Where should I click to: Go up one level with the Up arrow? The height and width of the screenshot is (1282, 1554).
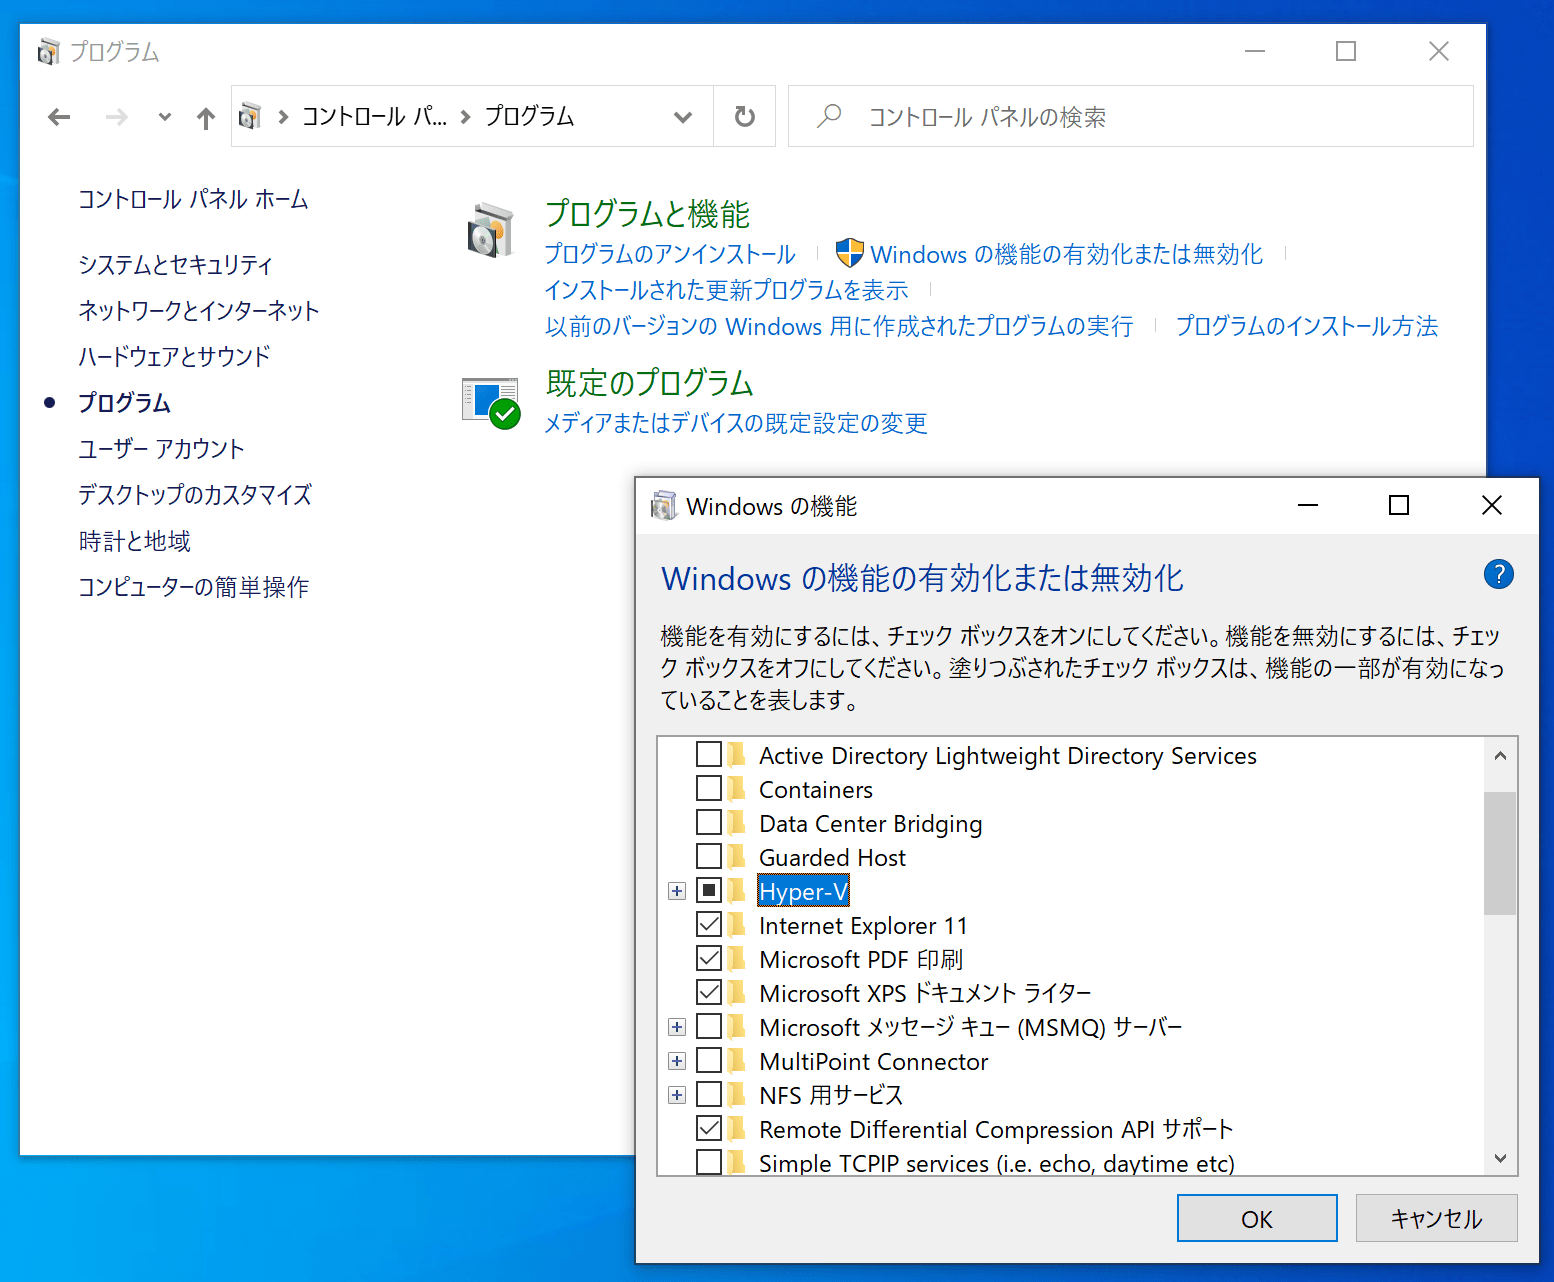[206, 117]
